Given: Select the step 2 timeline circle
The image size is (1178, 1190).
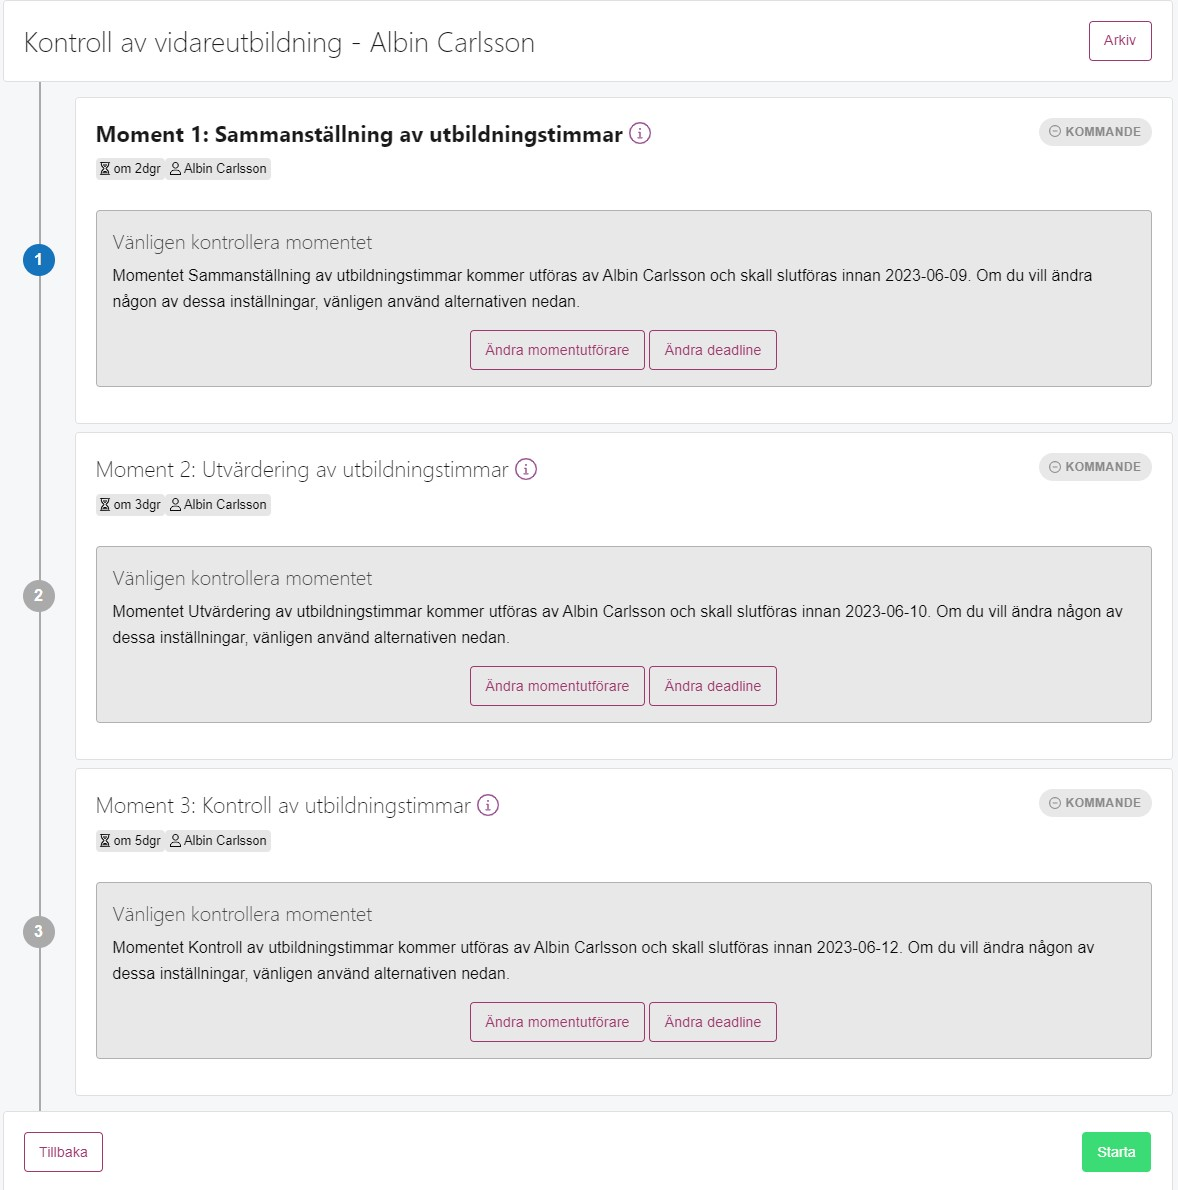Looking at the screenshot, I should (x=39, y=596).
